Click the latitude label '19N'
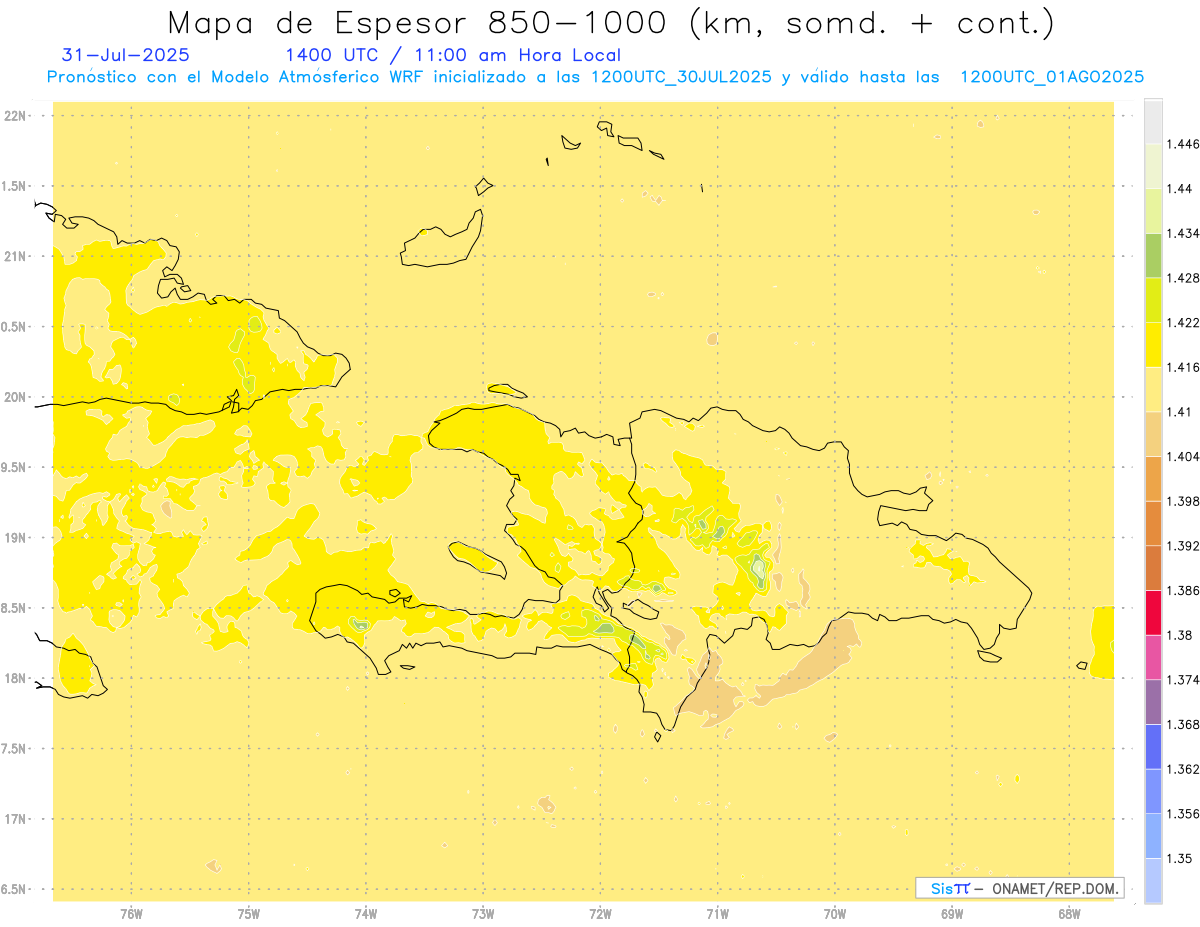The height and width of the screenshot is (927, 1200). point(15,538)
